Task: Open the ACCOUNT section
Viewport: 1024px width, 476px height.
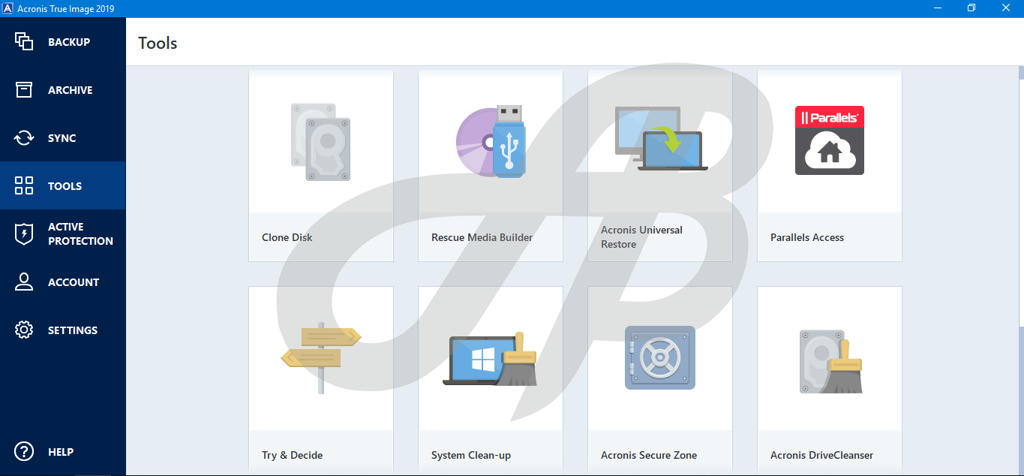Action: coord(73,282)
